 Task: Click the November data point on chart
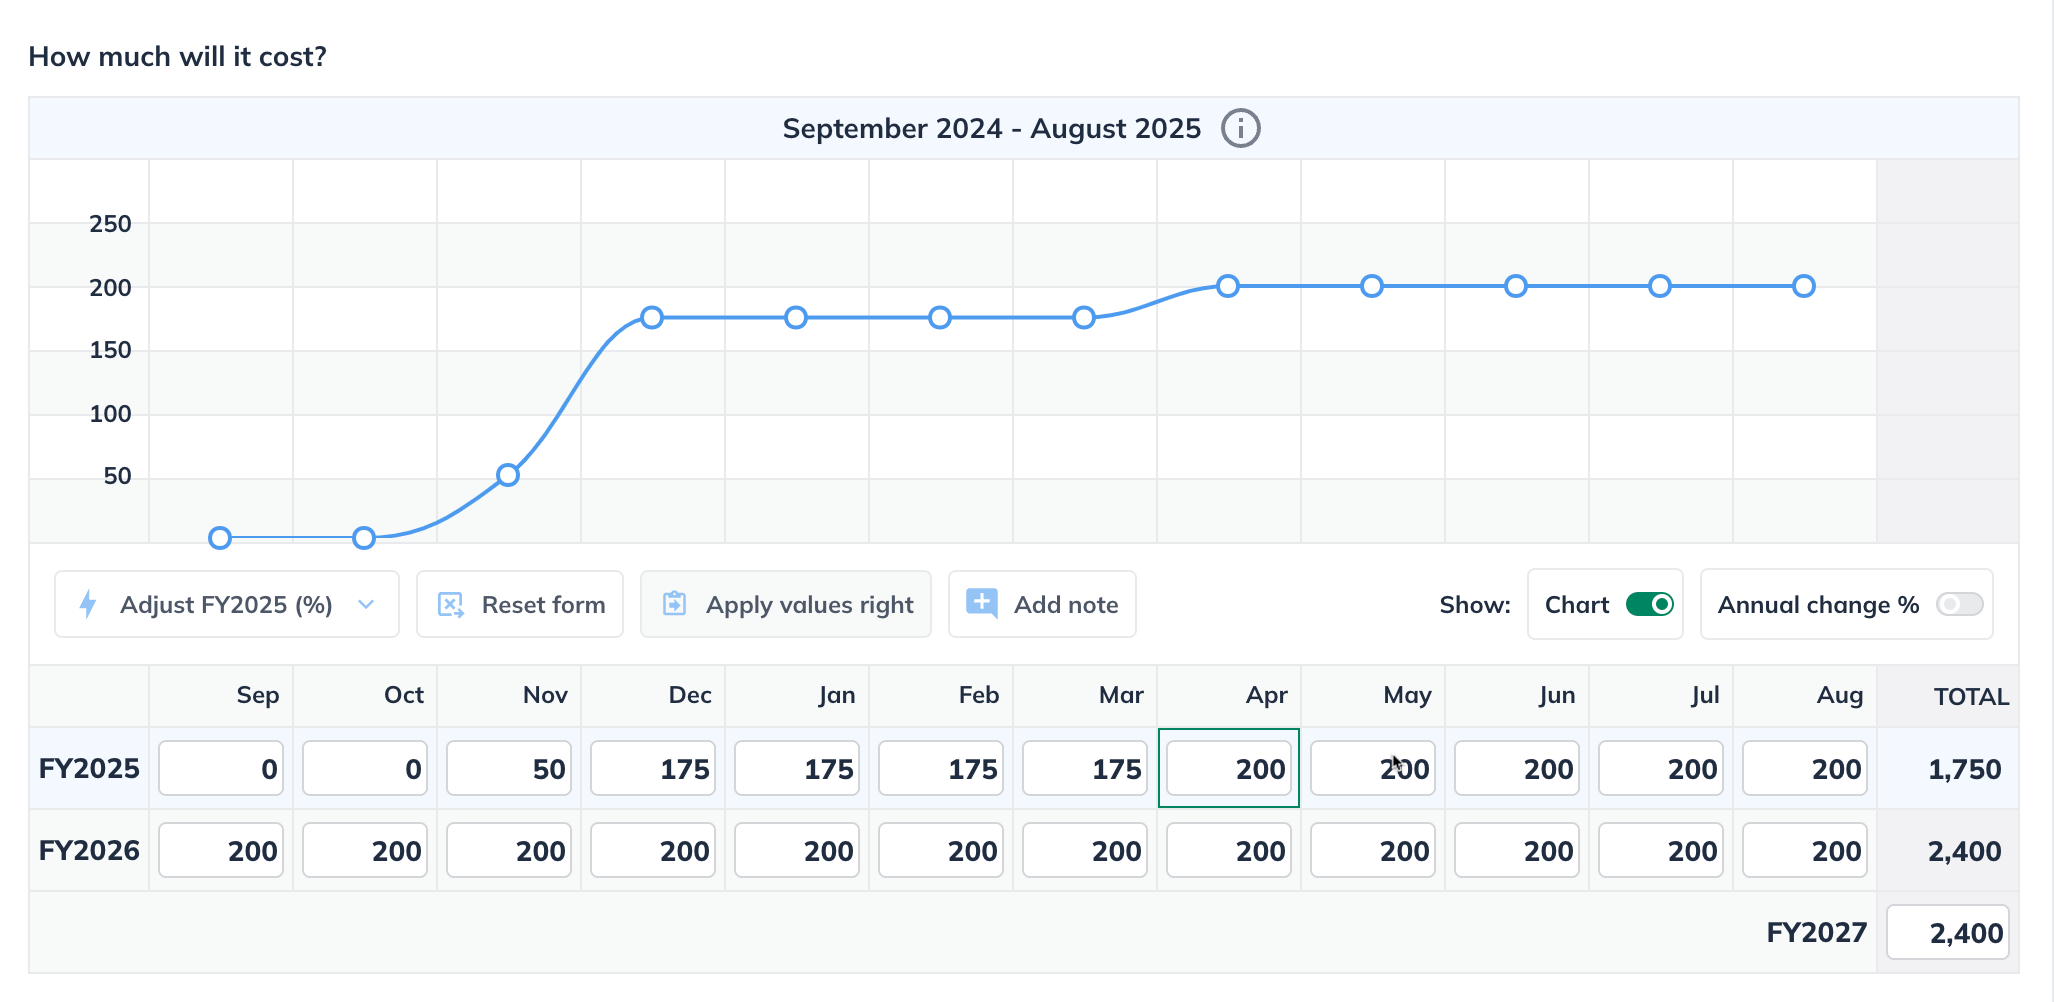click(x=508, y=475)
